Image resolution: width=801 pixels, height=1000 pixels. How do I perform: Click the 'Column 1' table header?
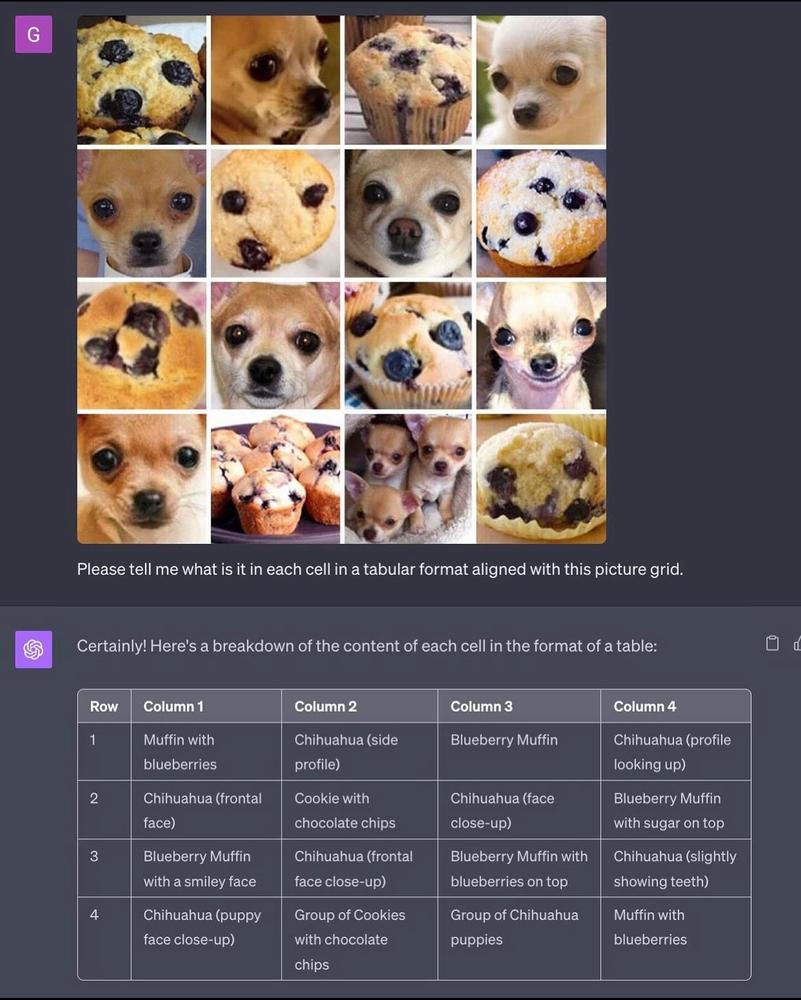click(206, 706)
